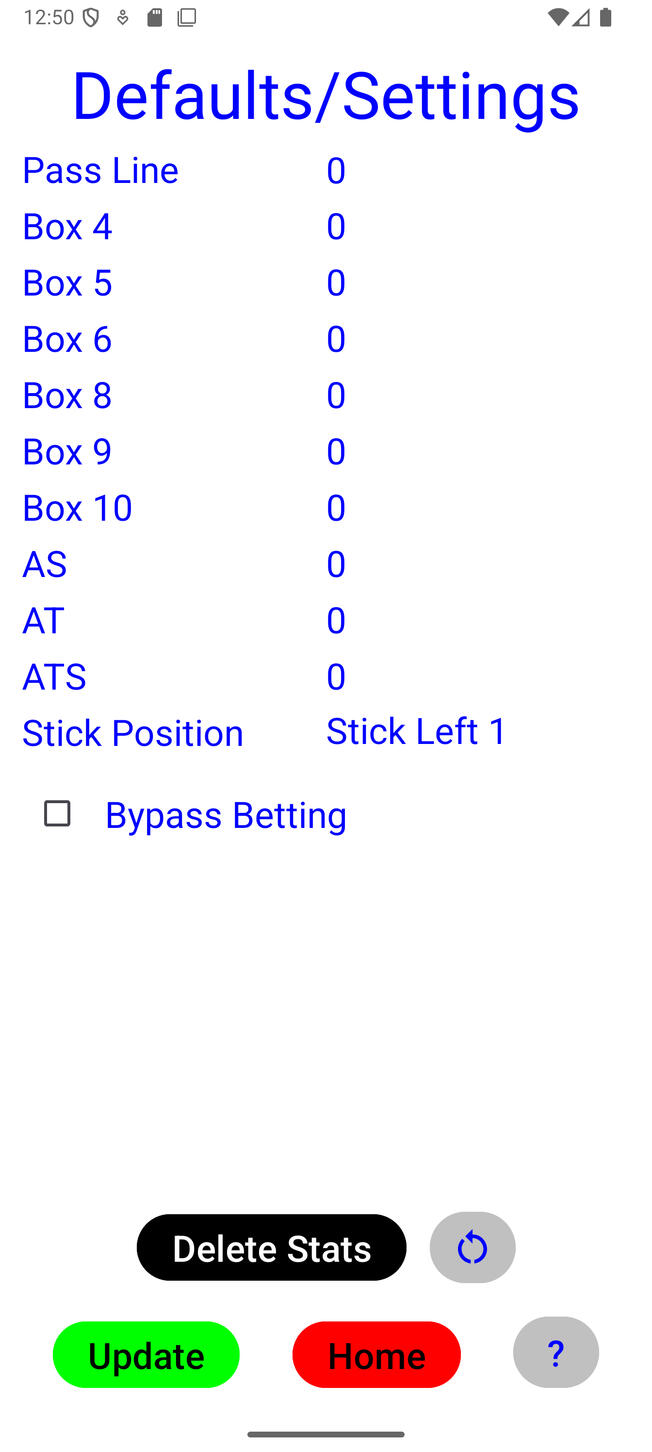Tap the Bypass Betting label text
This screenshot has height=1452, width=652.
point(226,816)
